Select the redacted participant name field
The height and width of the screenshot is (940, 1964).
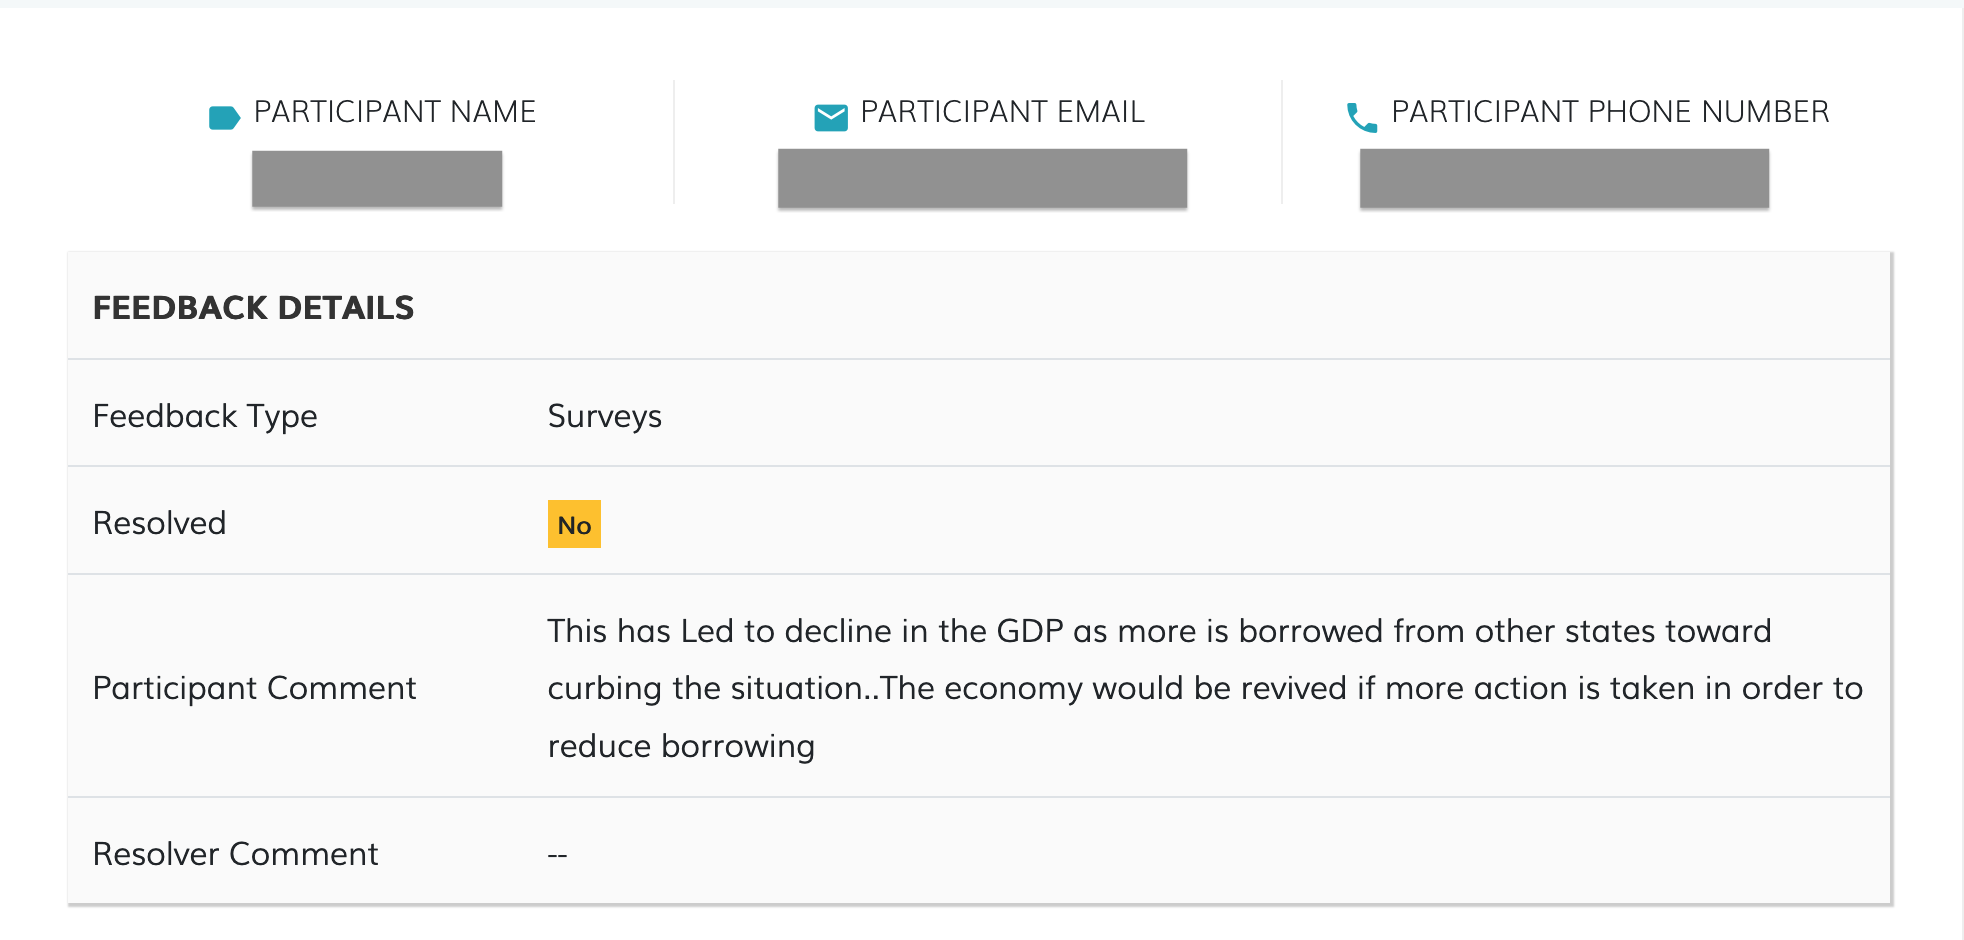click(377, 179)
